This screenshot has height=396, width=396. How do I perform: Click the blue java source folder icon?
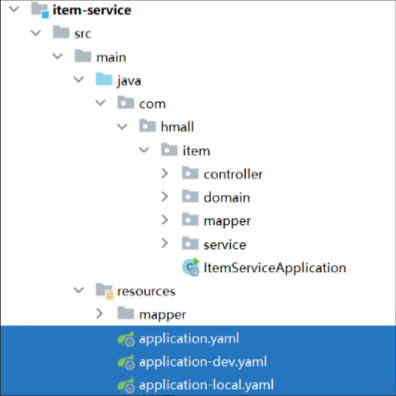coord(104,80)
